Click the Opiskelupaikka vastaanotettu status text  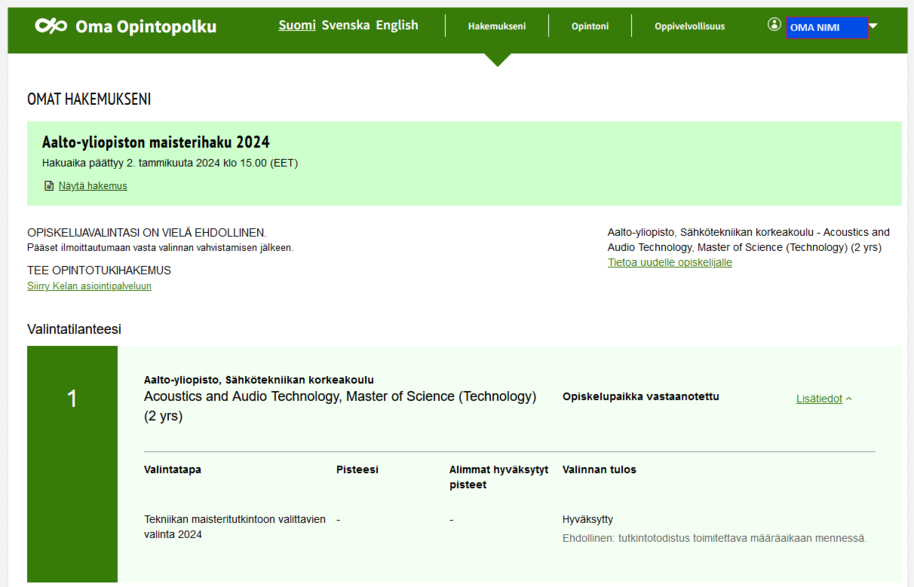(641, 396)
